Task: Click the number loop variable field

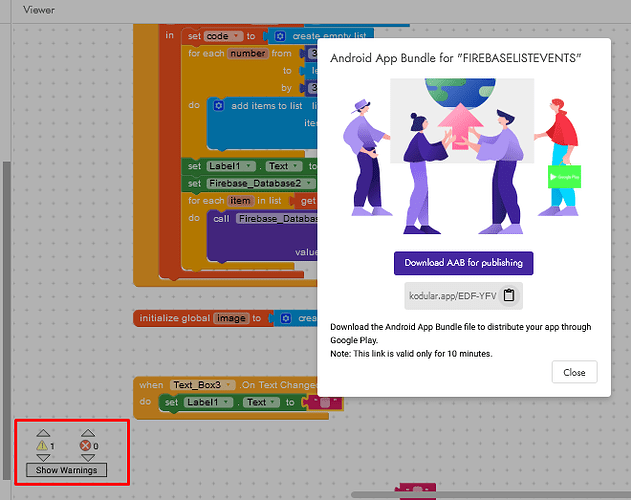Action: point(247,54)
